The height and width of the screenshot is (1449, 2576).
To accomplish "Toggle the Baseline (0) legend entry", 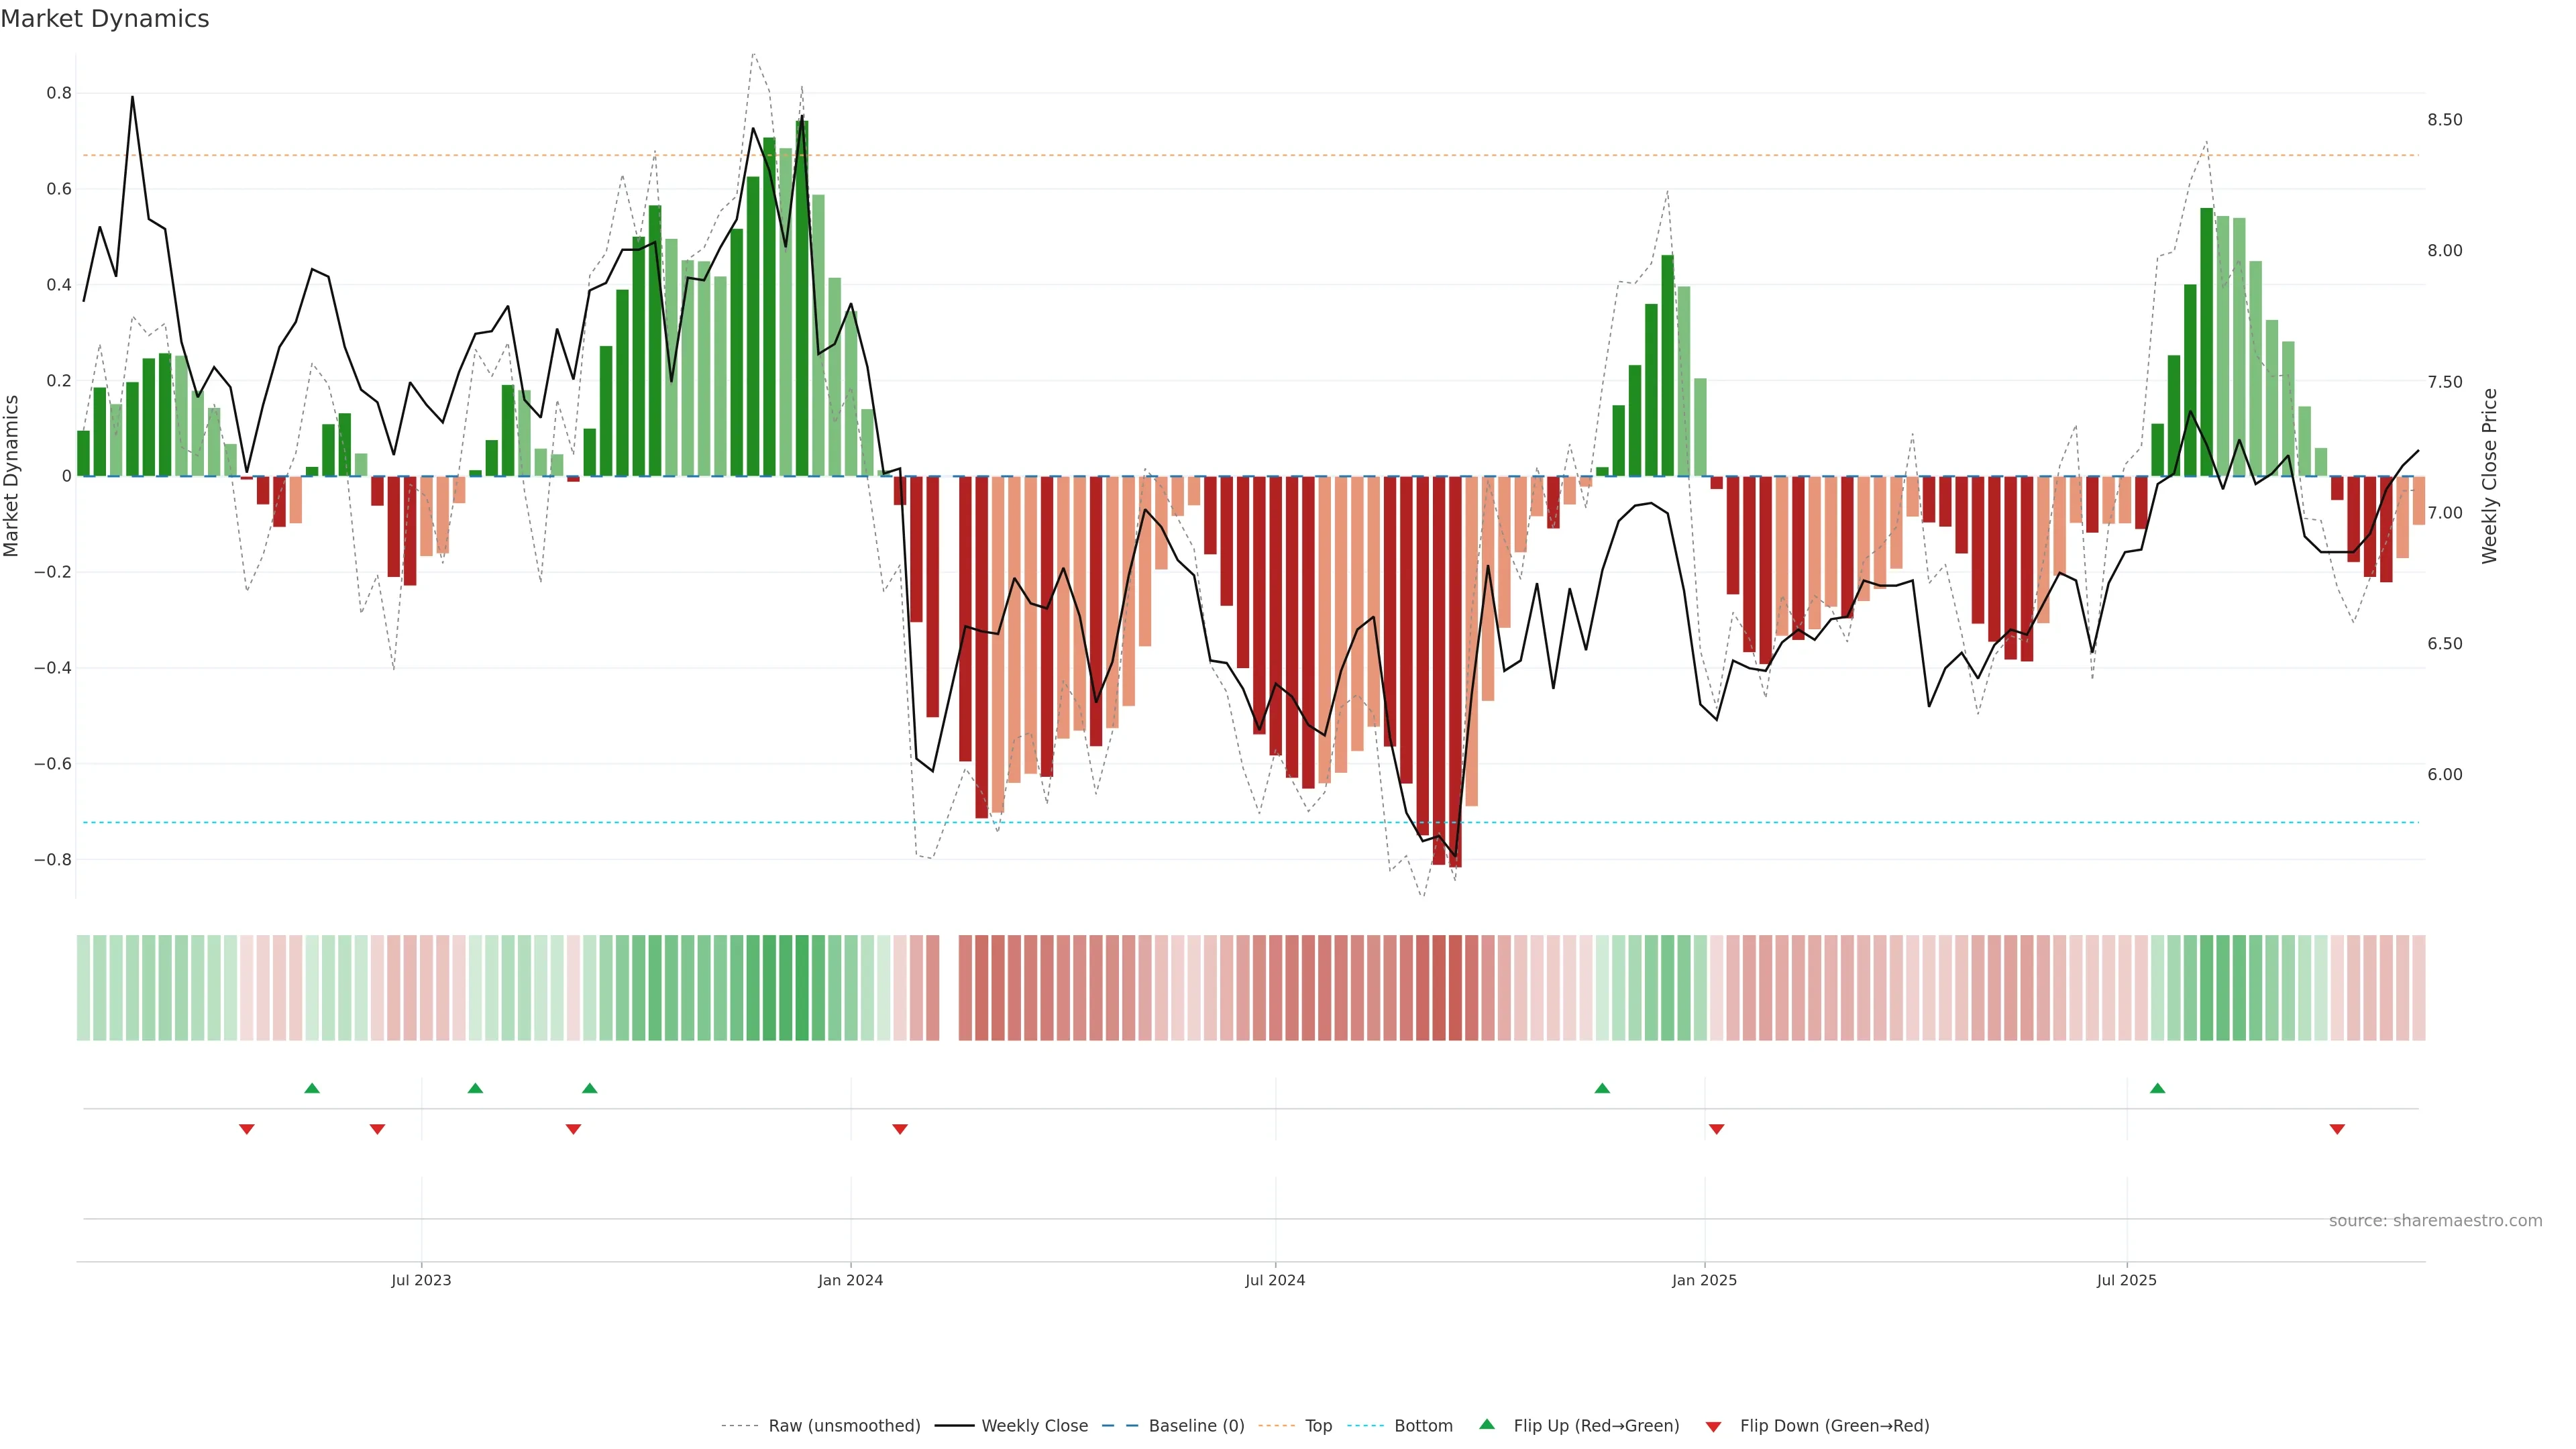I will tap(1196, 1426).
